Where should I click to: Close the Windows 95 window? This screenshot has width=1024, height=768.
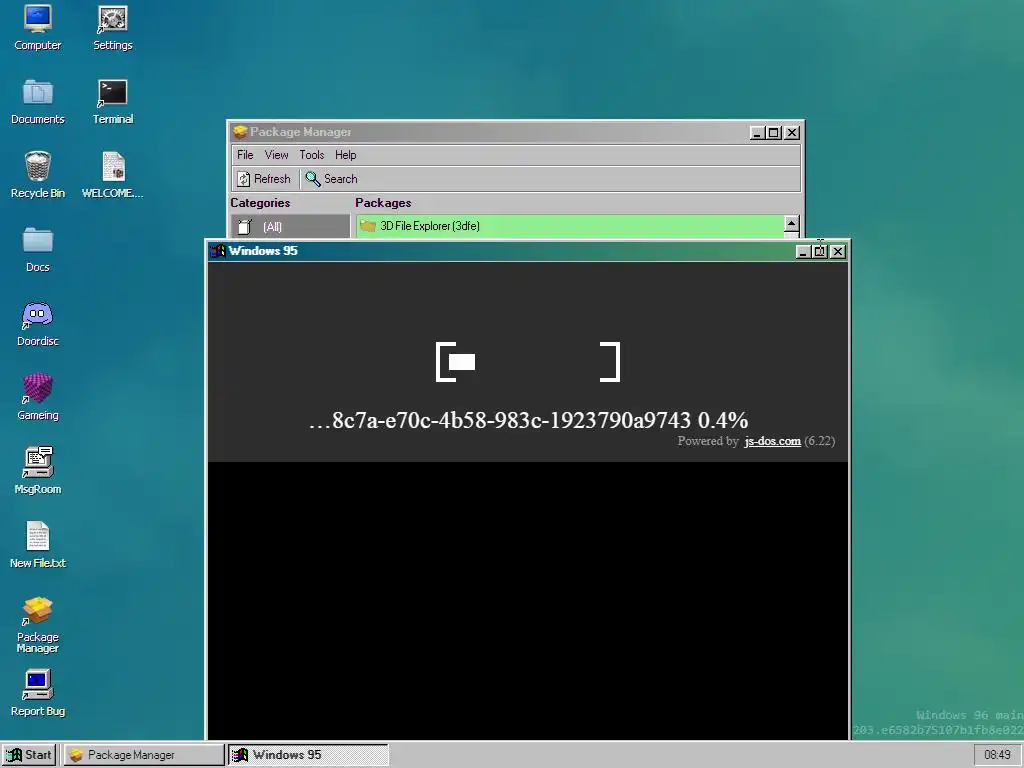[x=838, y=251]
